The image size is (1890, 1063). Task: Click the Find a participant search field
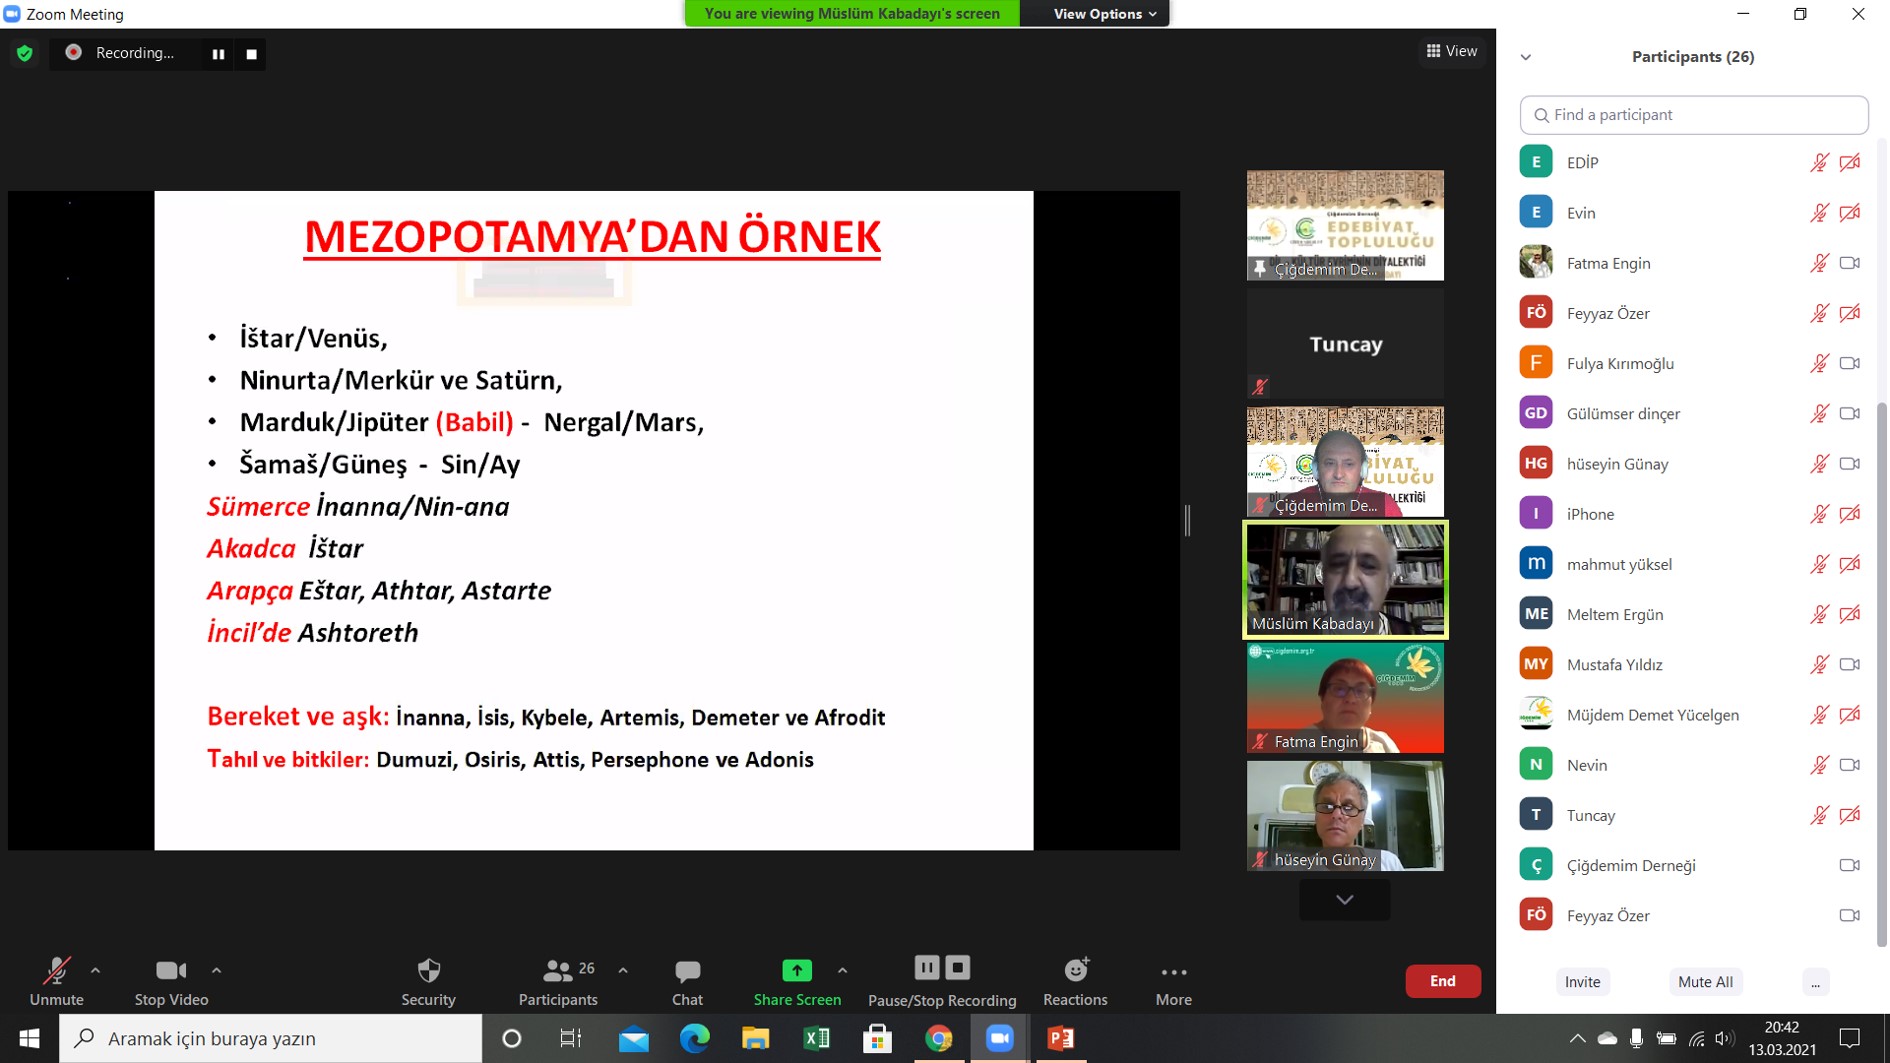1693,115
